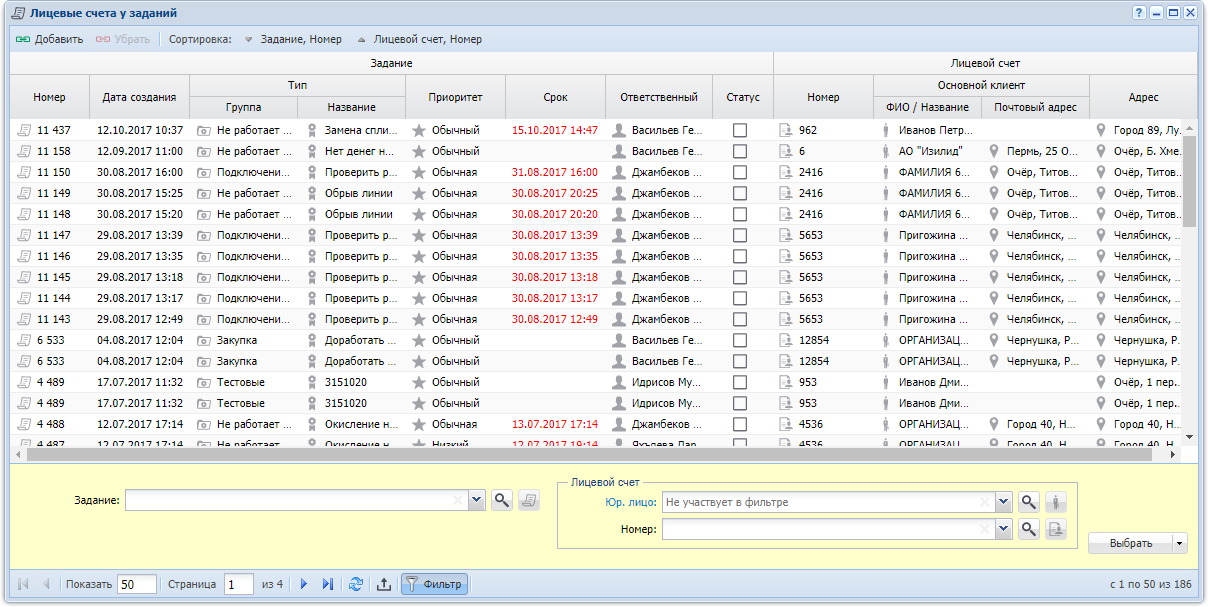Click the person icon beside Юр. лицо search
The image size is (1208, 607).
[1055, 502]
